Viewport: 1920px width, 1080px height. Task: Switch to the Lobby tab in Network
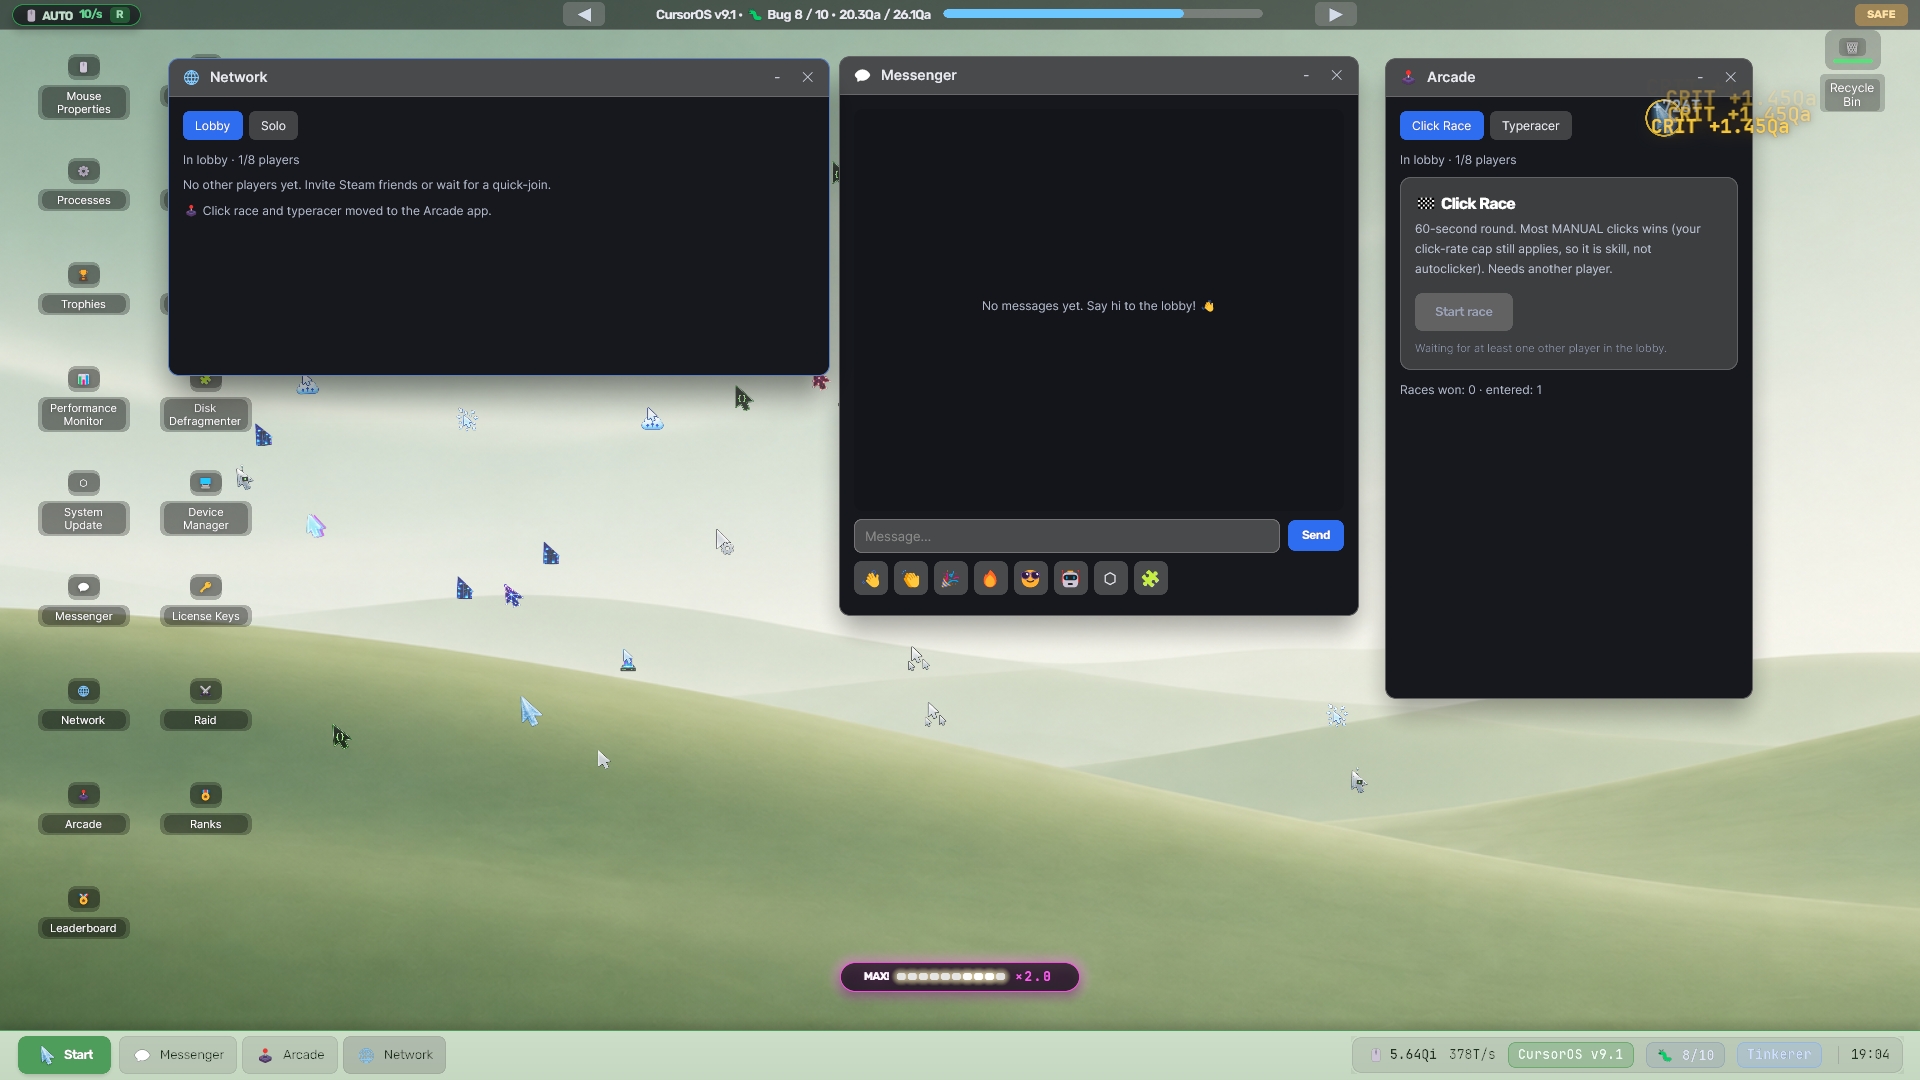[x=212, y=126]
